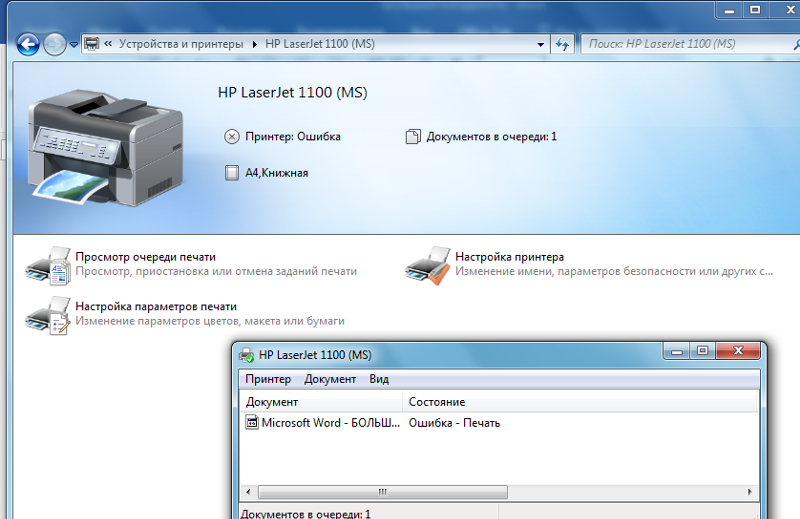This screenshot has height=519, width=800.
Task: Select the А4,Книжная paper text
Action: [x=277, y=173]
